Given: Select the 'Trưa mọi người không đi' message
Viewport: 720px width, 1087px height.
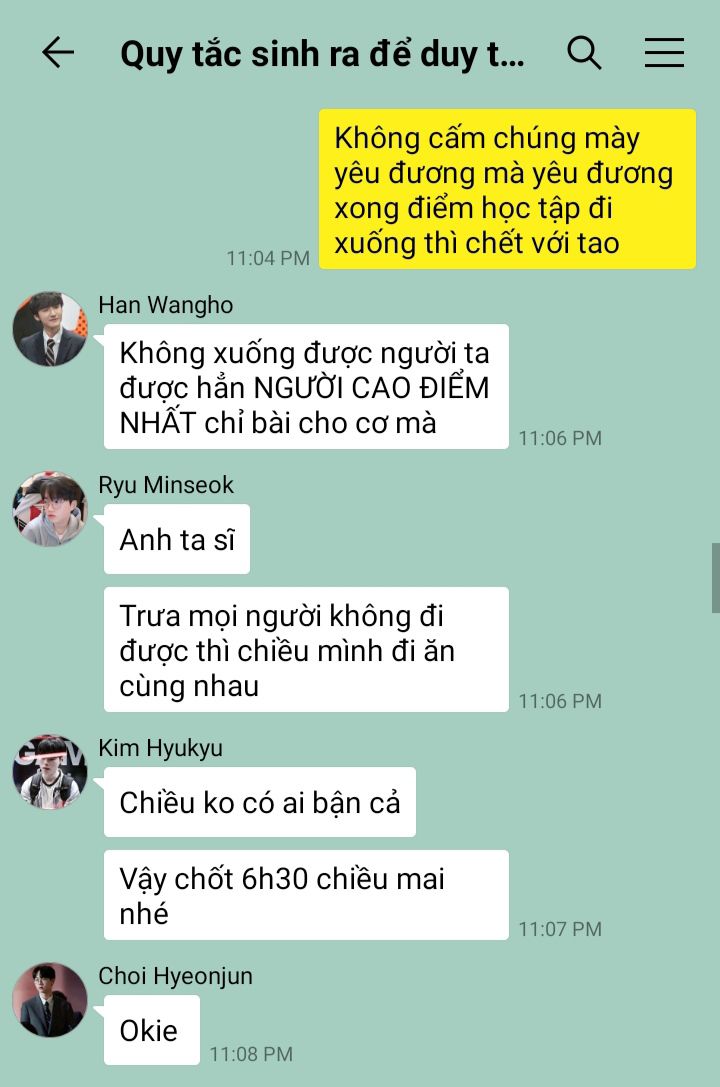Looking at the screenshot, I should (x=306, y=650).
